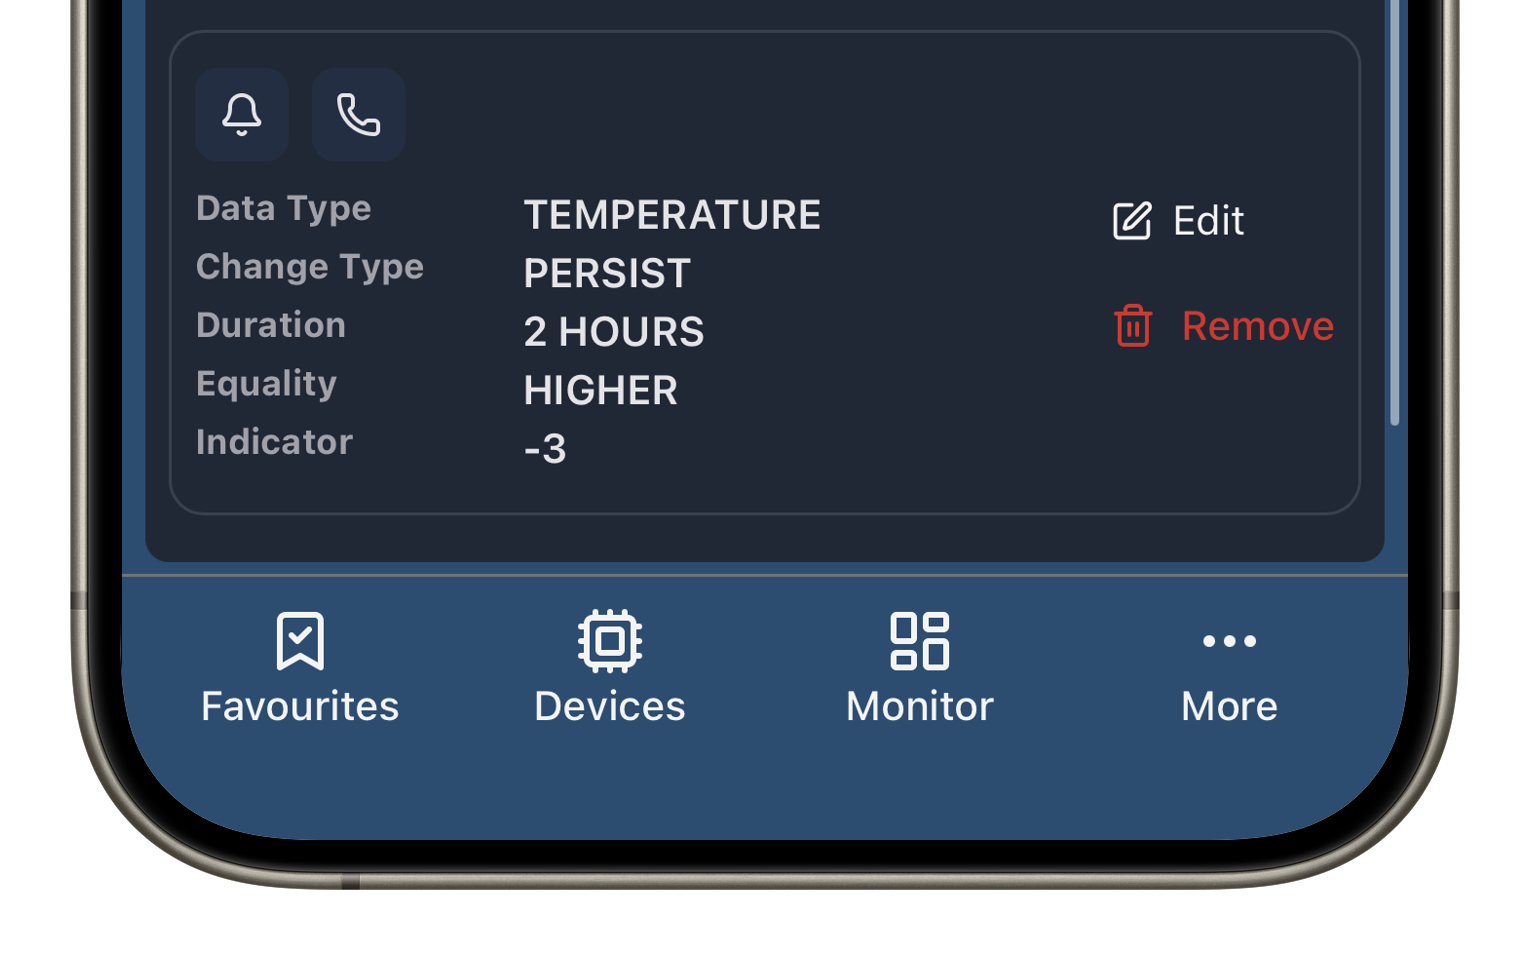The width and height of the screenshot is (1530, 960).
Task: Tap the three-dots More icon
Action: point(1229,640)
